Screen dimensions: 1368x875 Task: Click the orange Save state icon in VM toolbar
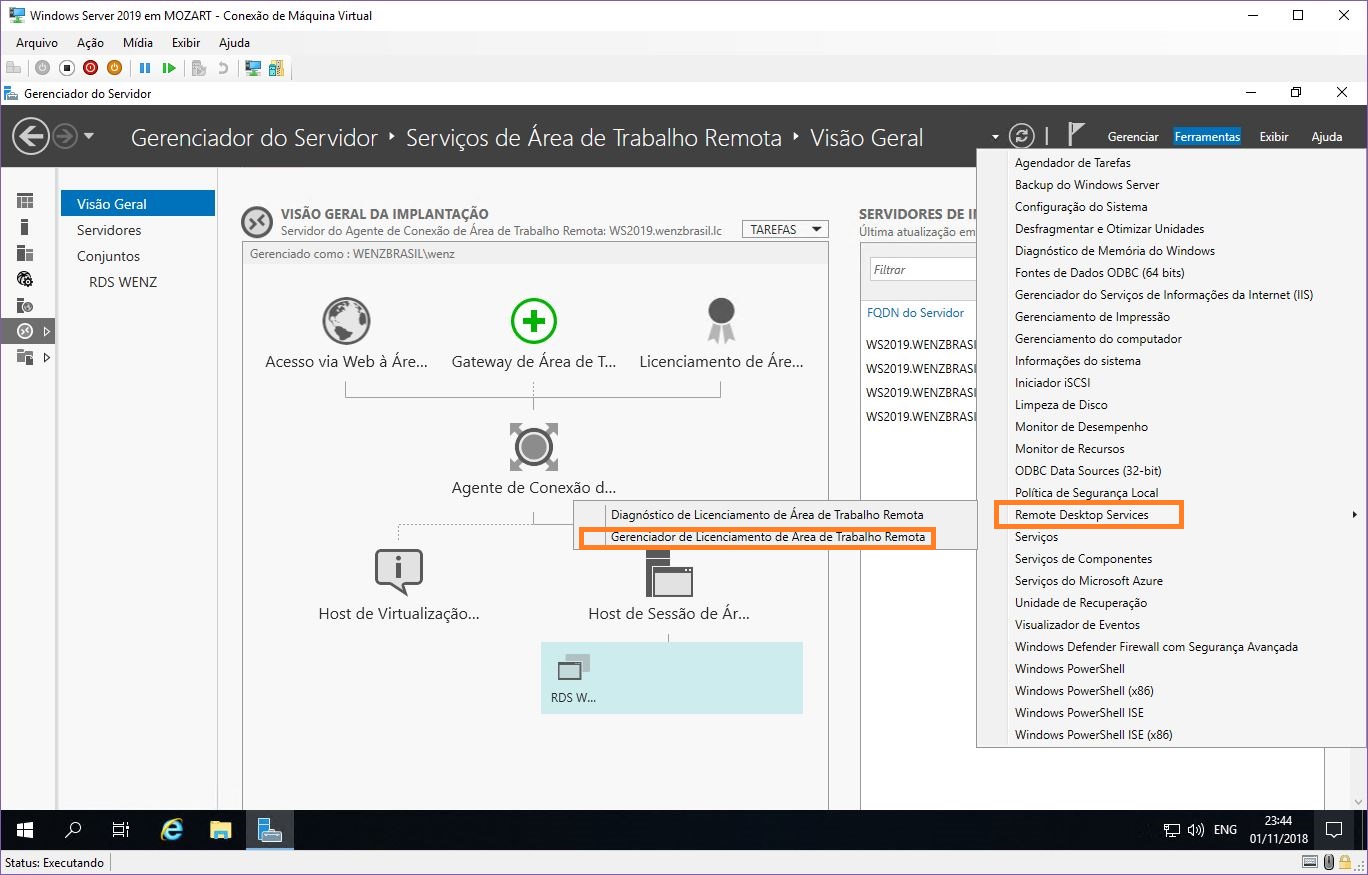[x=114, y=68]
